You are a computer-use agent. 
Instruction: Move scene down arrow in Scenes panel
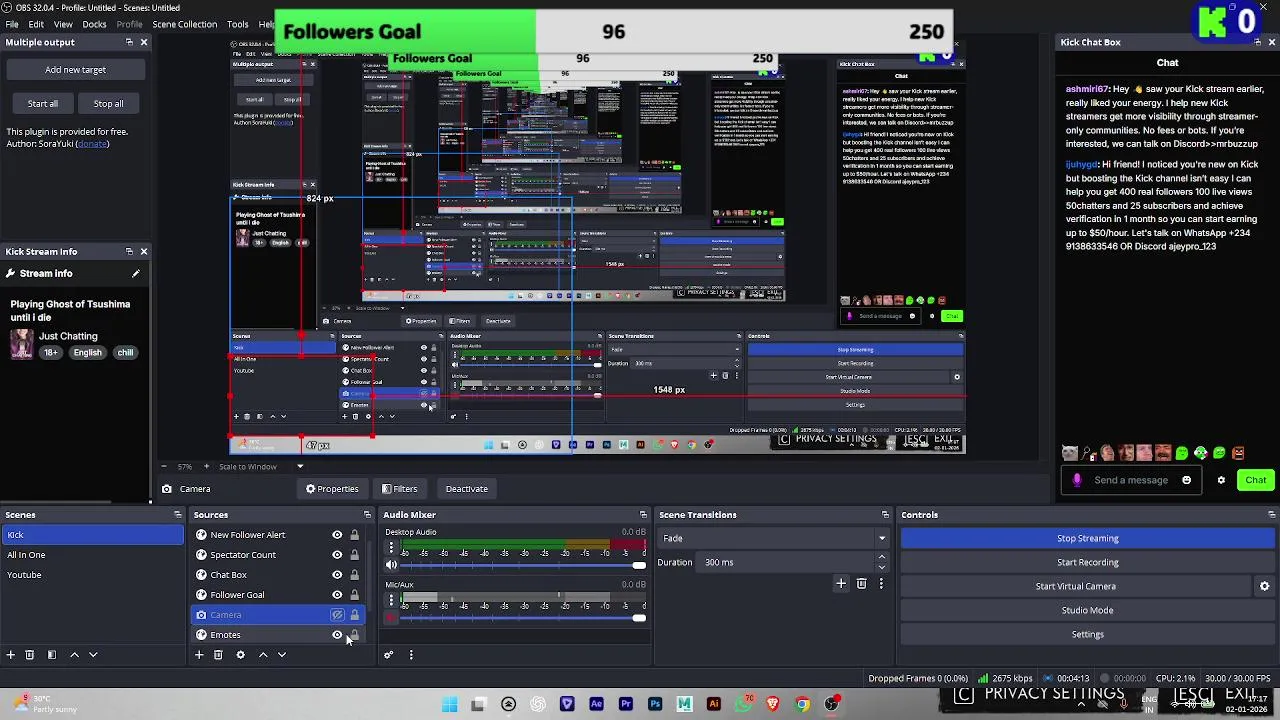[93, 655]
